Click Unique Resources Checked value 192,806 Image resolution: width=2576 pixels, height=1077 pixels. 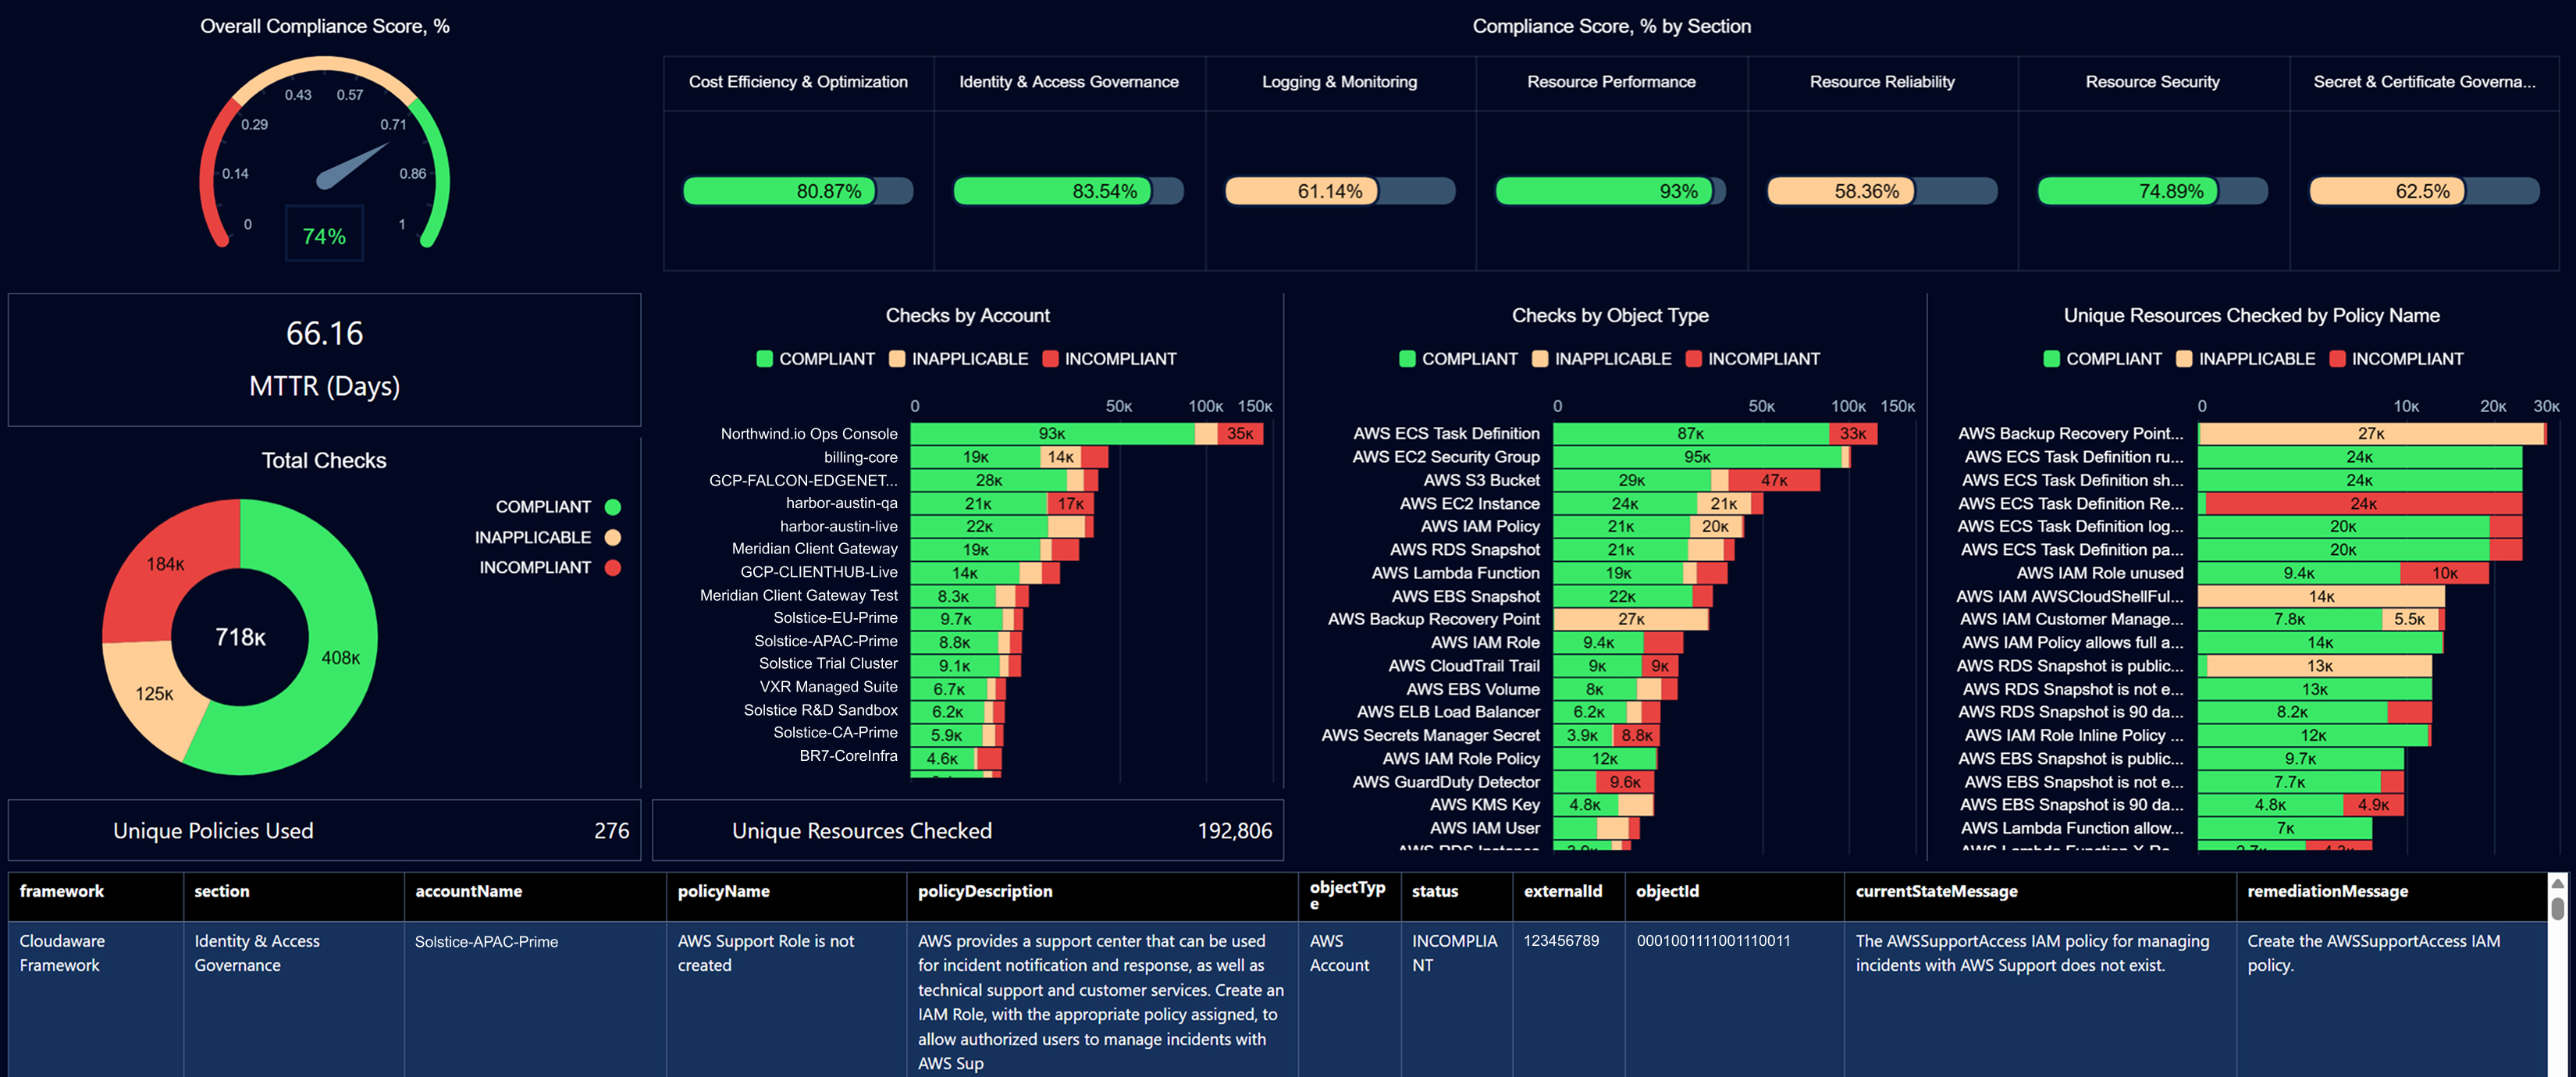pos(1234,831)
